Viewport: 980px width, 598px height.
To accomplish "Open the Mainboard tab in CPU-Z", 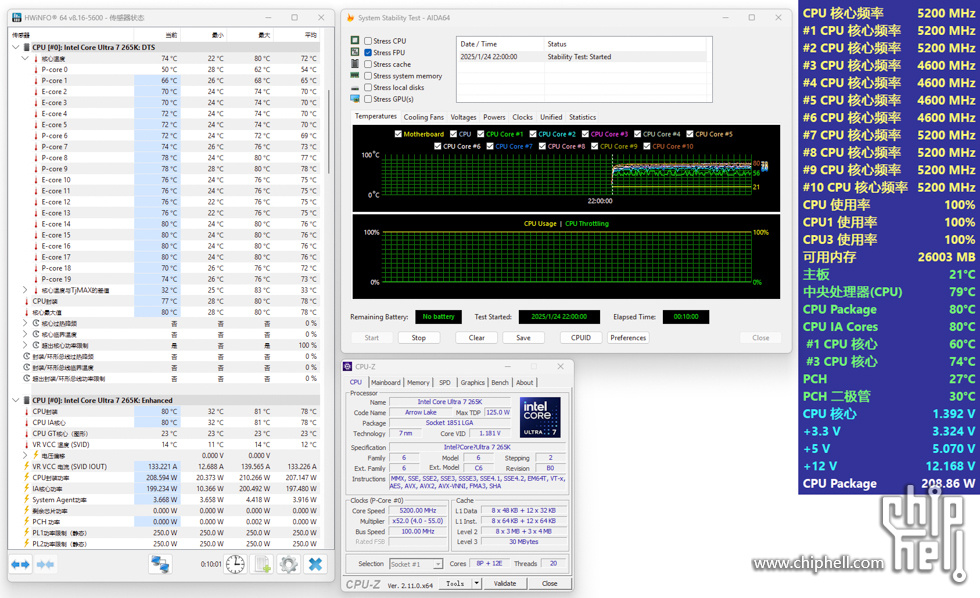I will (x=386, y=382).
